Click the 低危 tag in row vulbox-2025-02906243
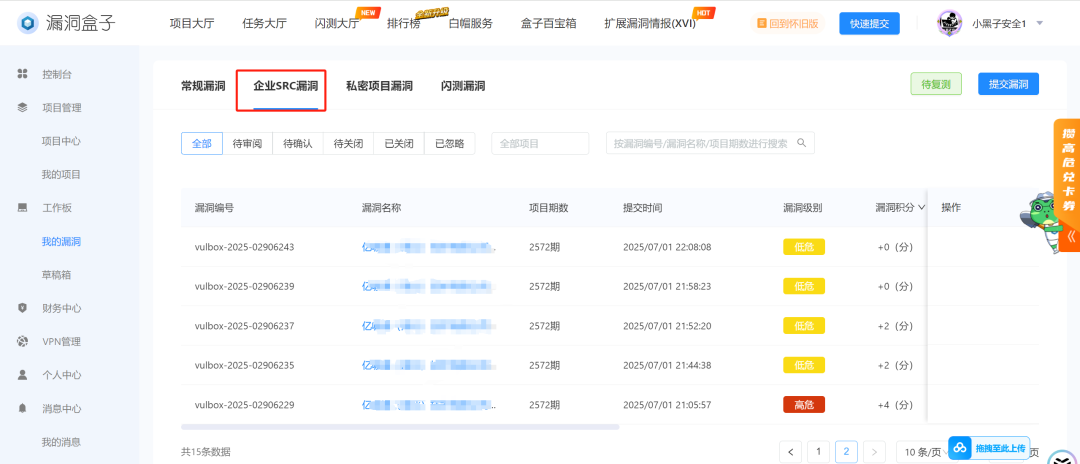1080x464 pixels. (x=804, y=246)
